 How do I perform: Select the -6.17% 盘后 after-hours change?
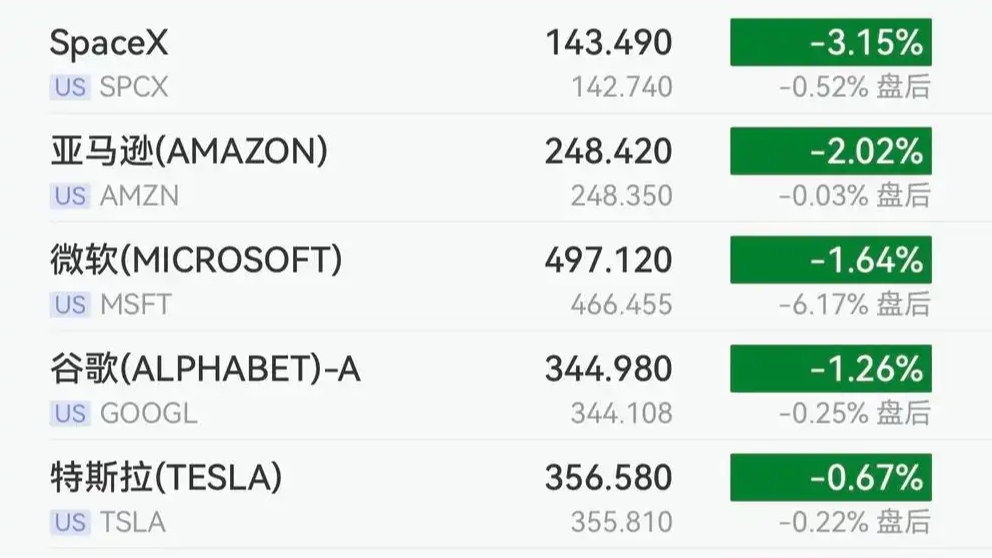click(855, 305)
